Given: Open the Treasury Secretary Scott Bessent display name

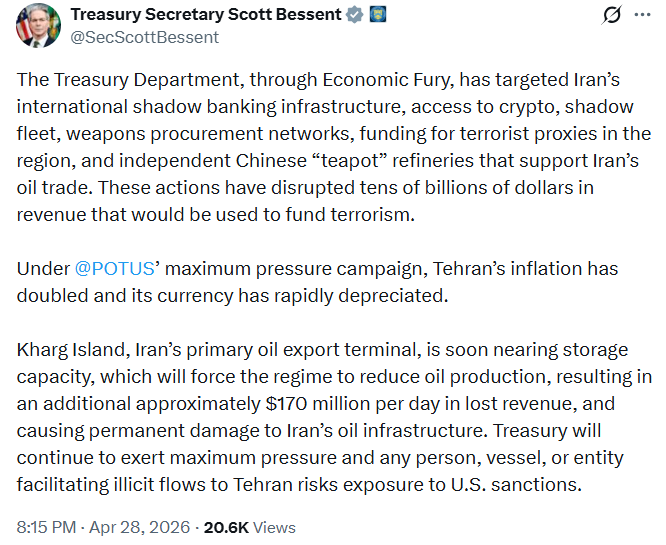Looking at the screenshot, I should pyautogui.click(x=206, y=14).
